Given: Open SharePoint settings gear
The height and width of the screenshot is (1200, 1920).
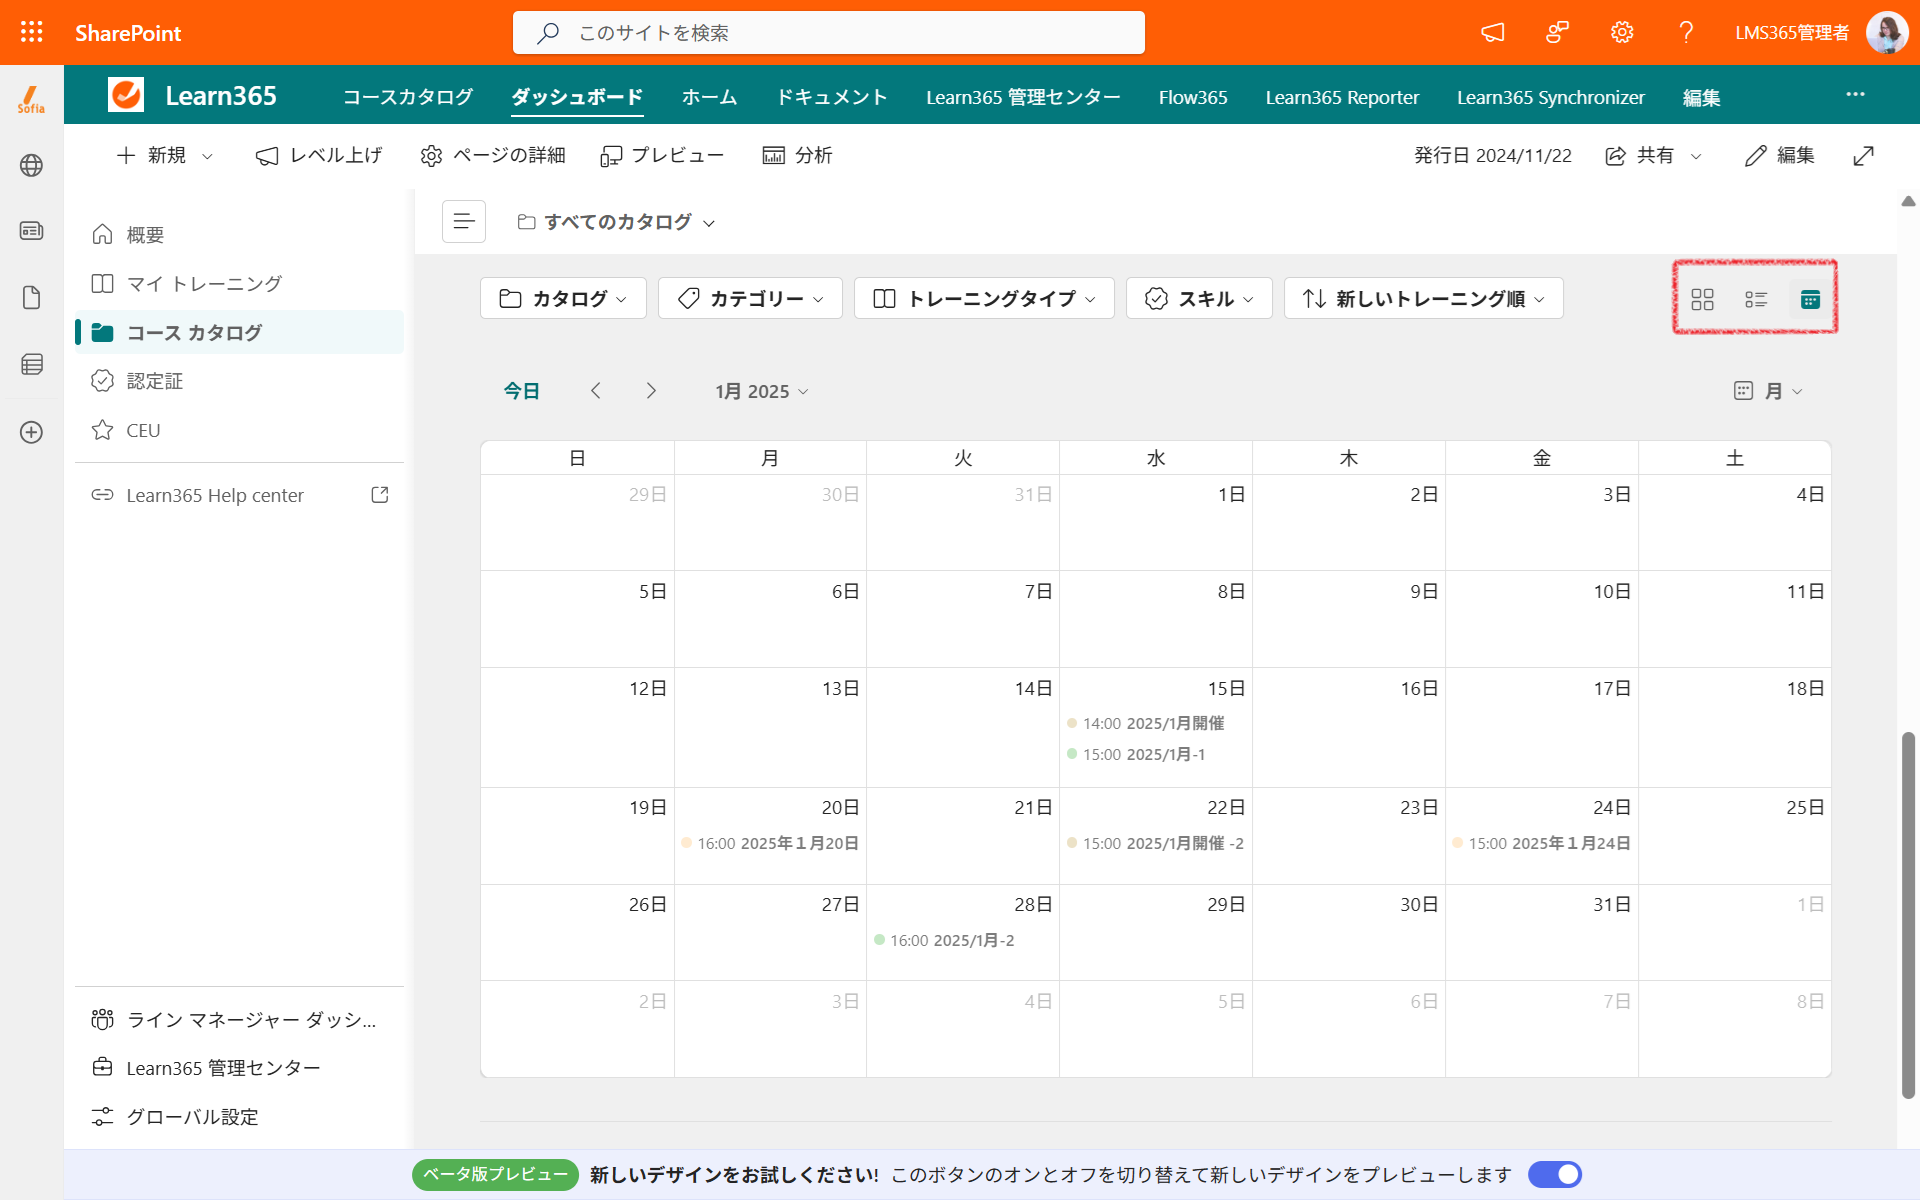Looking at the screenshot, I should [x=1622, y=32].
